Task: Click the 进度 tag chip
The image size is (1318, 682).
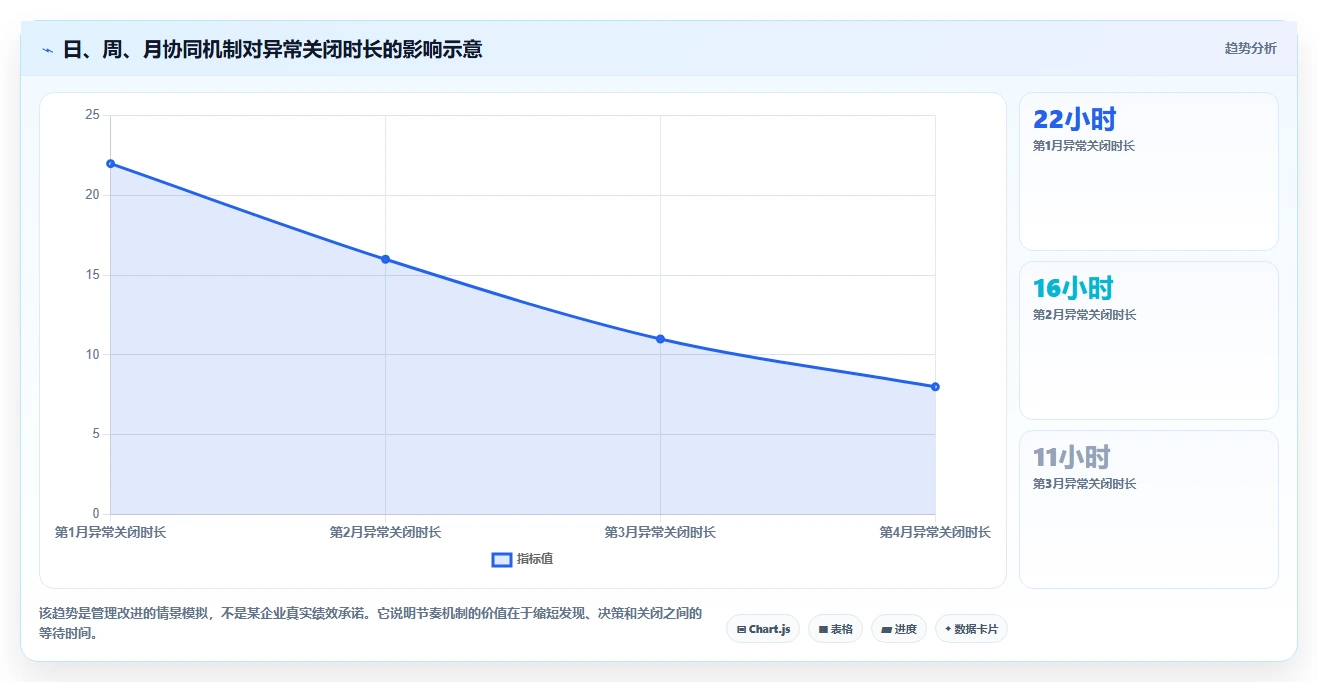Action: pos(899,629)
